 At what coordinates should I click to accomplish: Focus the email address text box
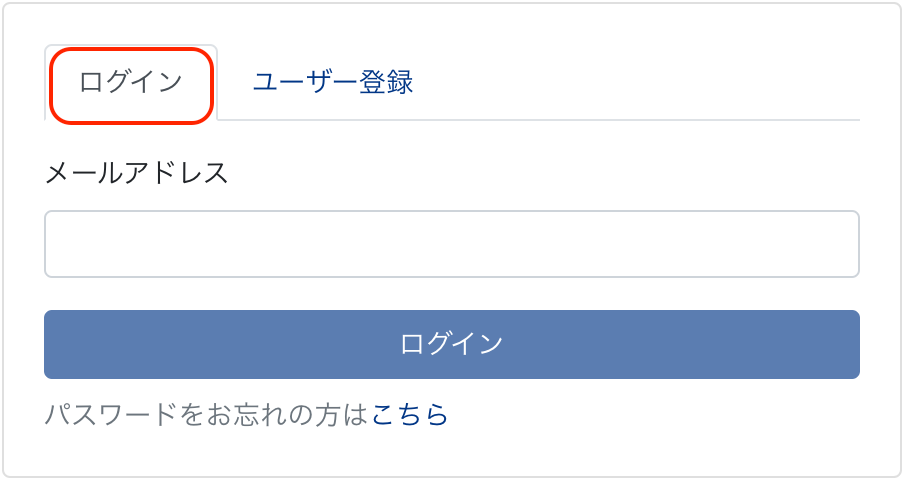(452, 244)
